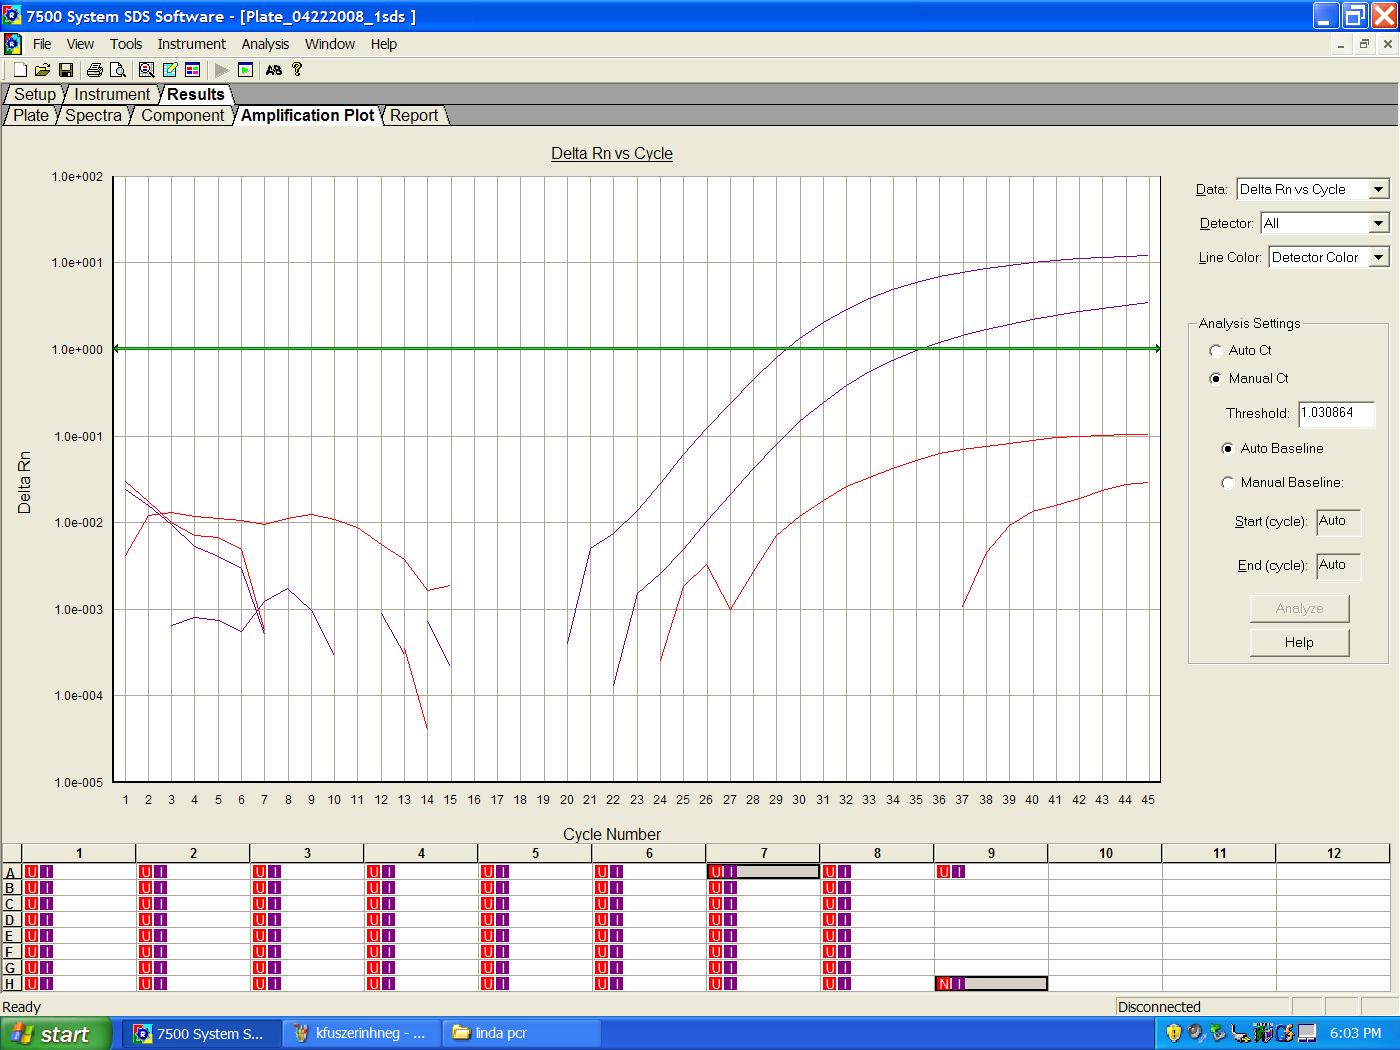Click the Delta Rn vs Cycle plot title
The height and width of the screenshot is (1050, 1400).
click(612, 153)
